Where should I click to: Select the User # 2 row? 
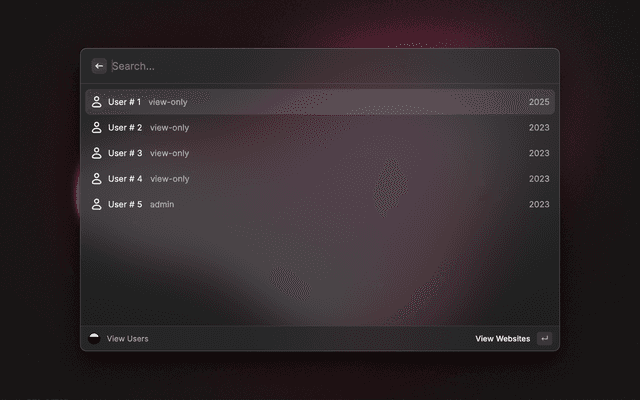320,128
